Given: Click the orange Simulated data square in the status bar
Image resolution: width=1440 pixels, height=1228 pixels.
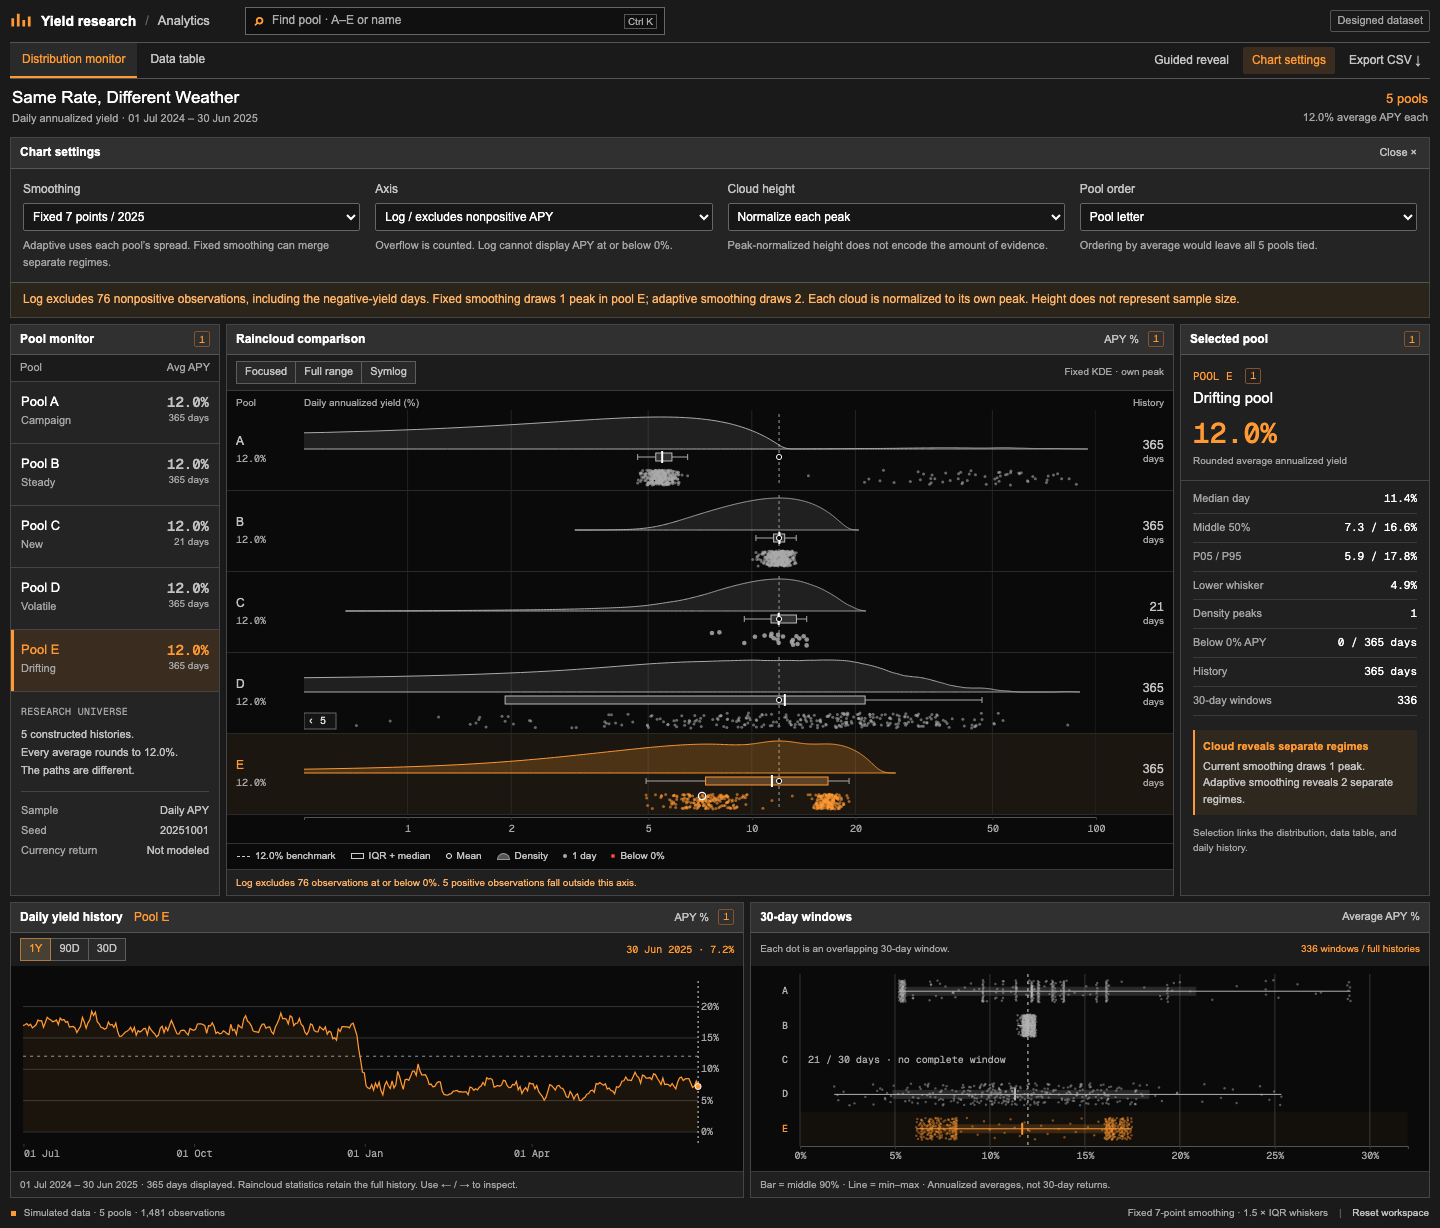Looking at the screenshot, I should tap(14, 1213).
